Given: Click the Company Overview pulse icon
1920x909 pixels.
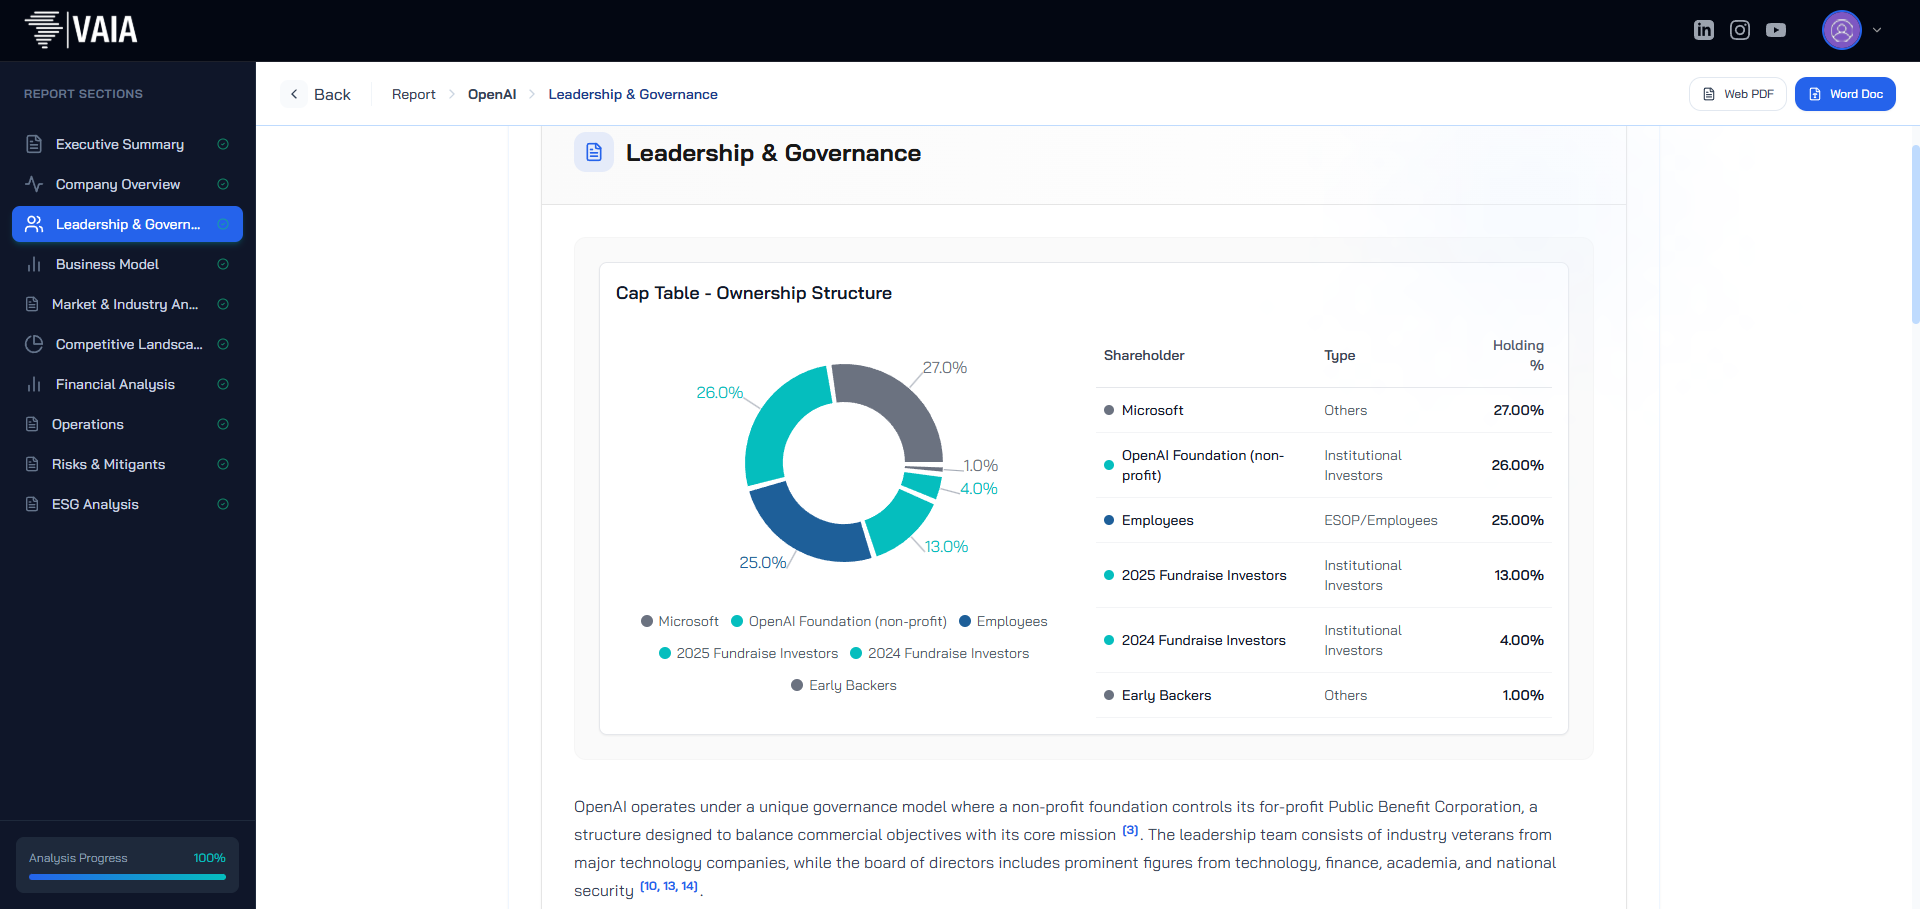Looking at the screenshot, I should [x=34, y=184].
